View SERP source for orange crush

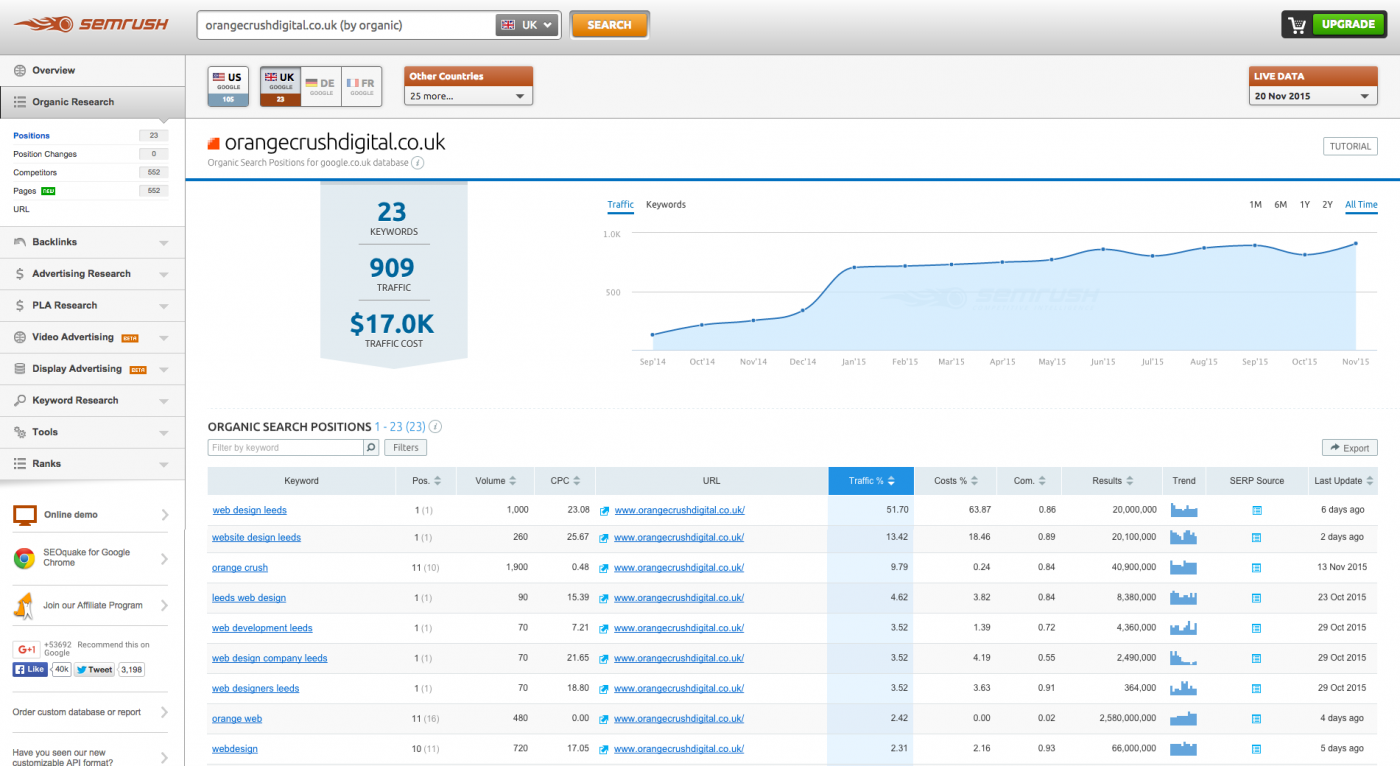pos(1257,568)
